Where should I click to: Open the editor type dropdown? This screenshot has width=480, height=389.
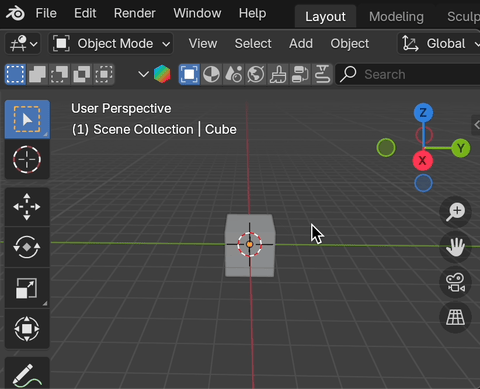(23, 44)
